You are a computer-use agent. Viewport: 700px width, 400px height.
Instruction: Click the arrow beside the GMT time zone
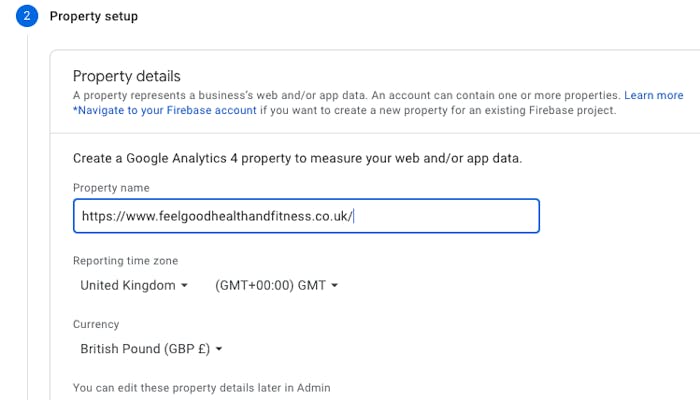[334, 286]
